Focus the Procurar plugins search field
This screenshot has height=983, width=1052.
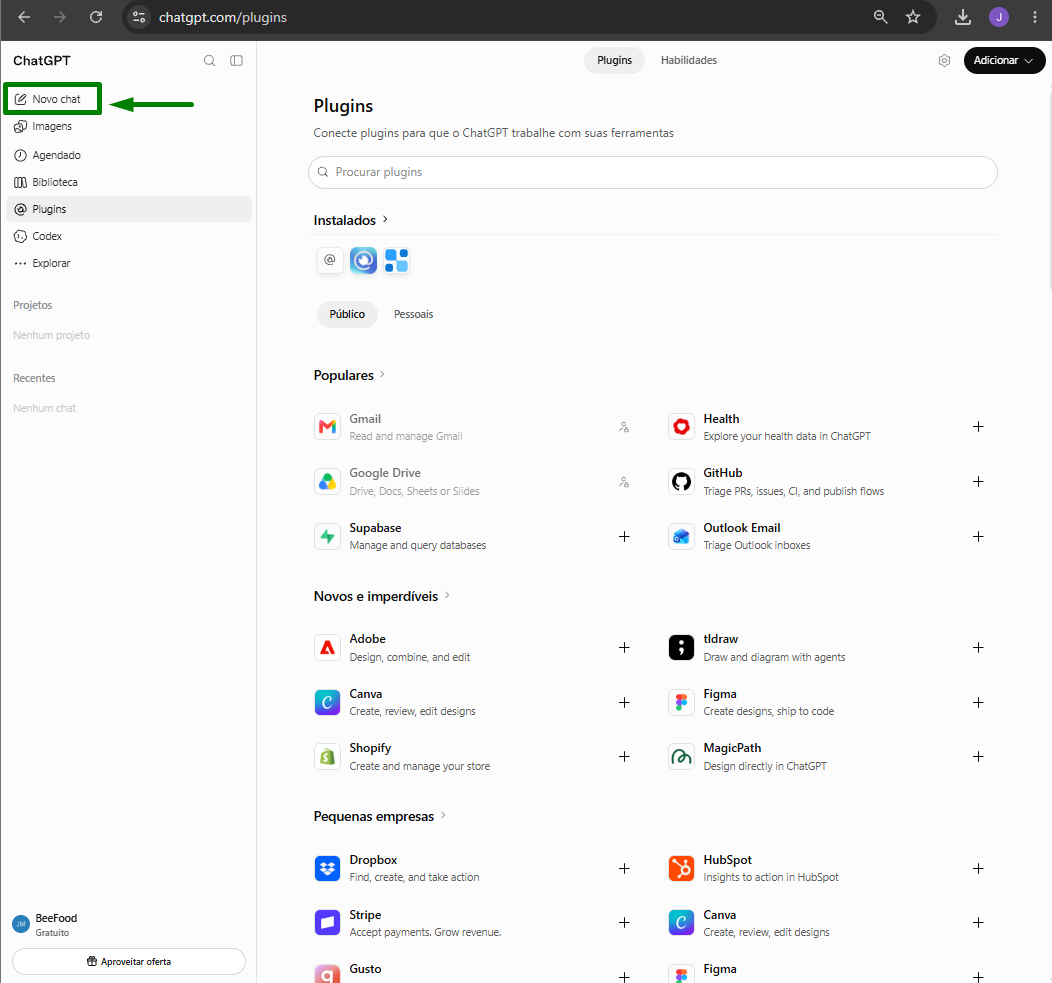tap(653, 172)
